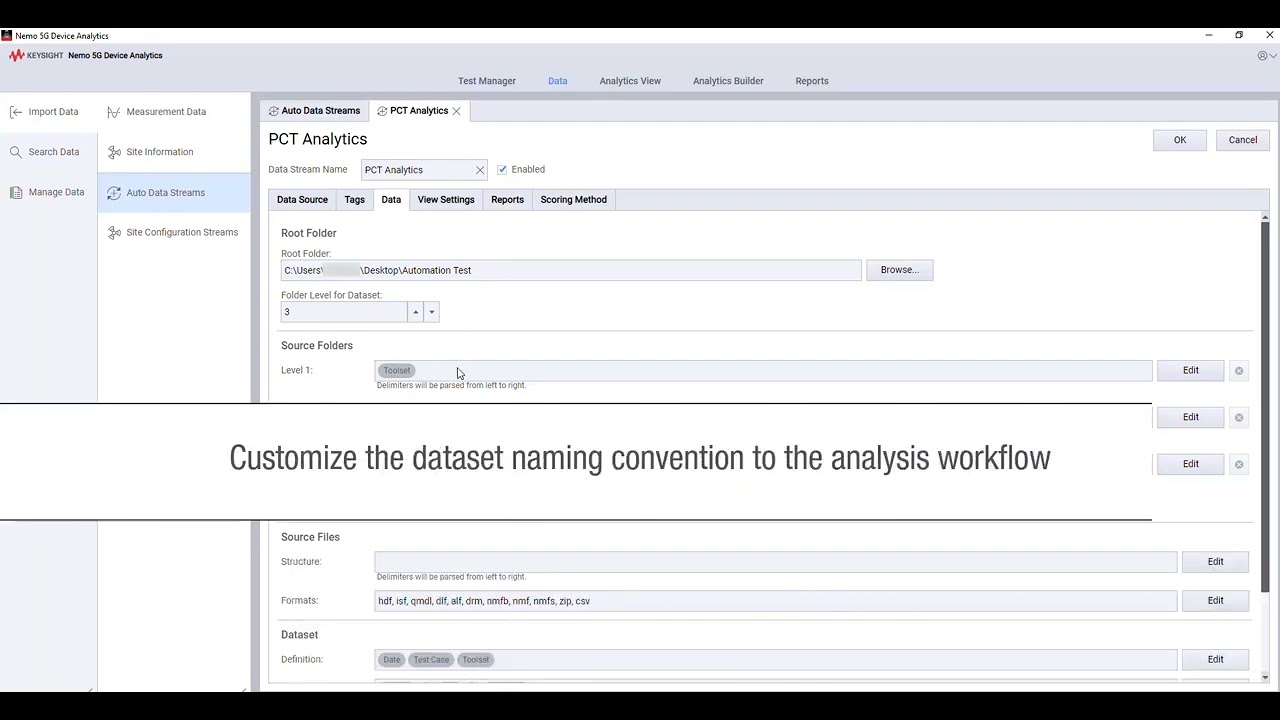Edit the source files Structure
This screenshot has width=1280, height=720.
(x=1216, y=562)
